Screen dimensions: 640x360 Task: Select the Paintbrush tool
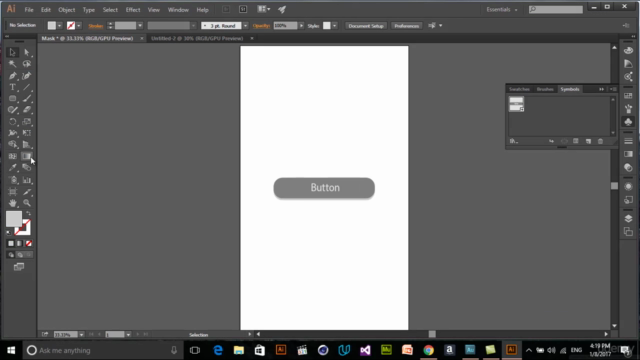(27, 98)
